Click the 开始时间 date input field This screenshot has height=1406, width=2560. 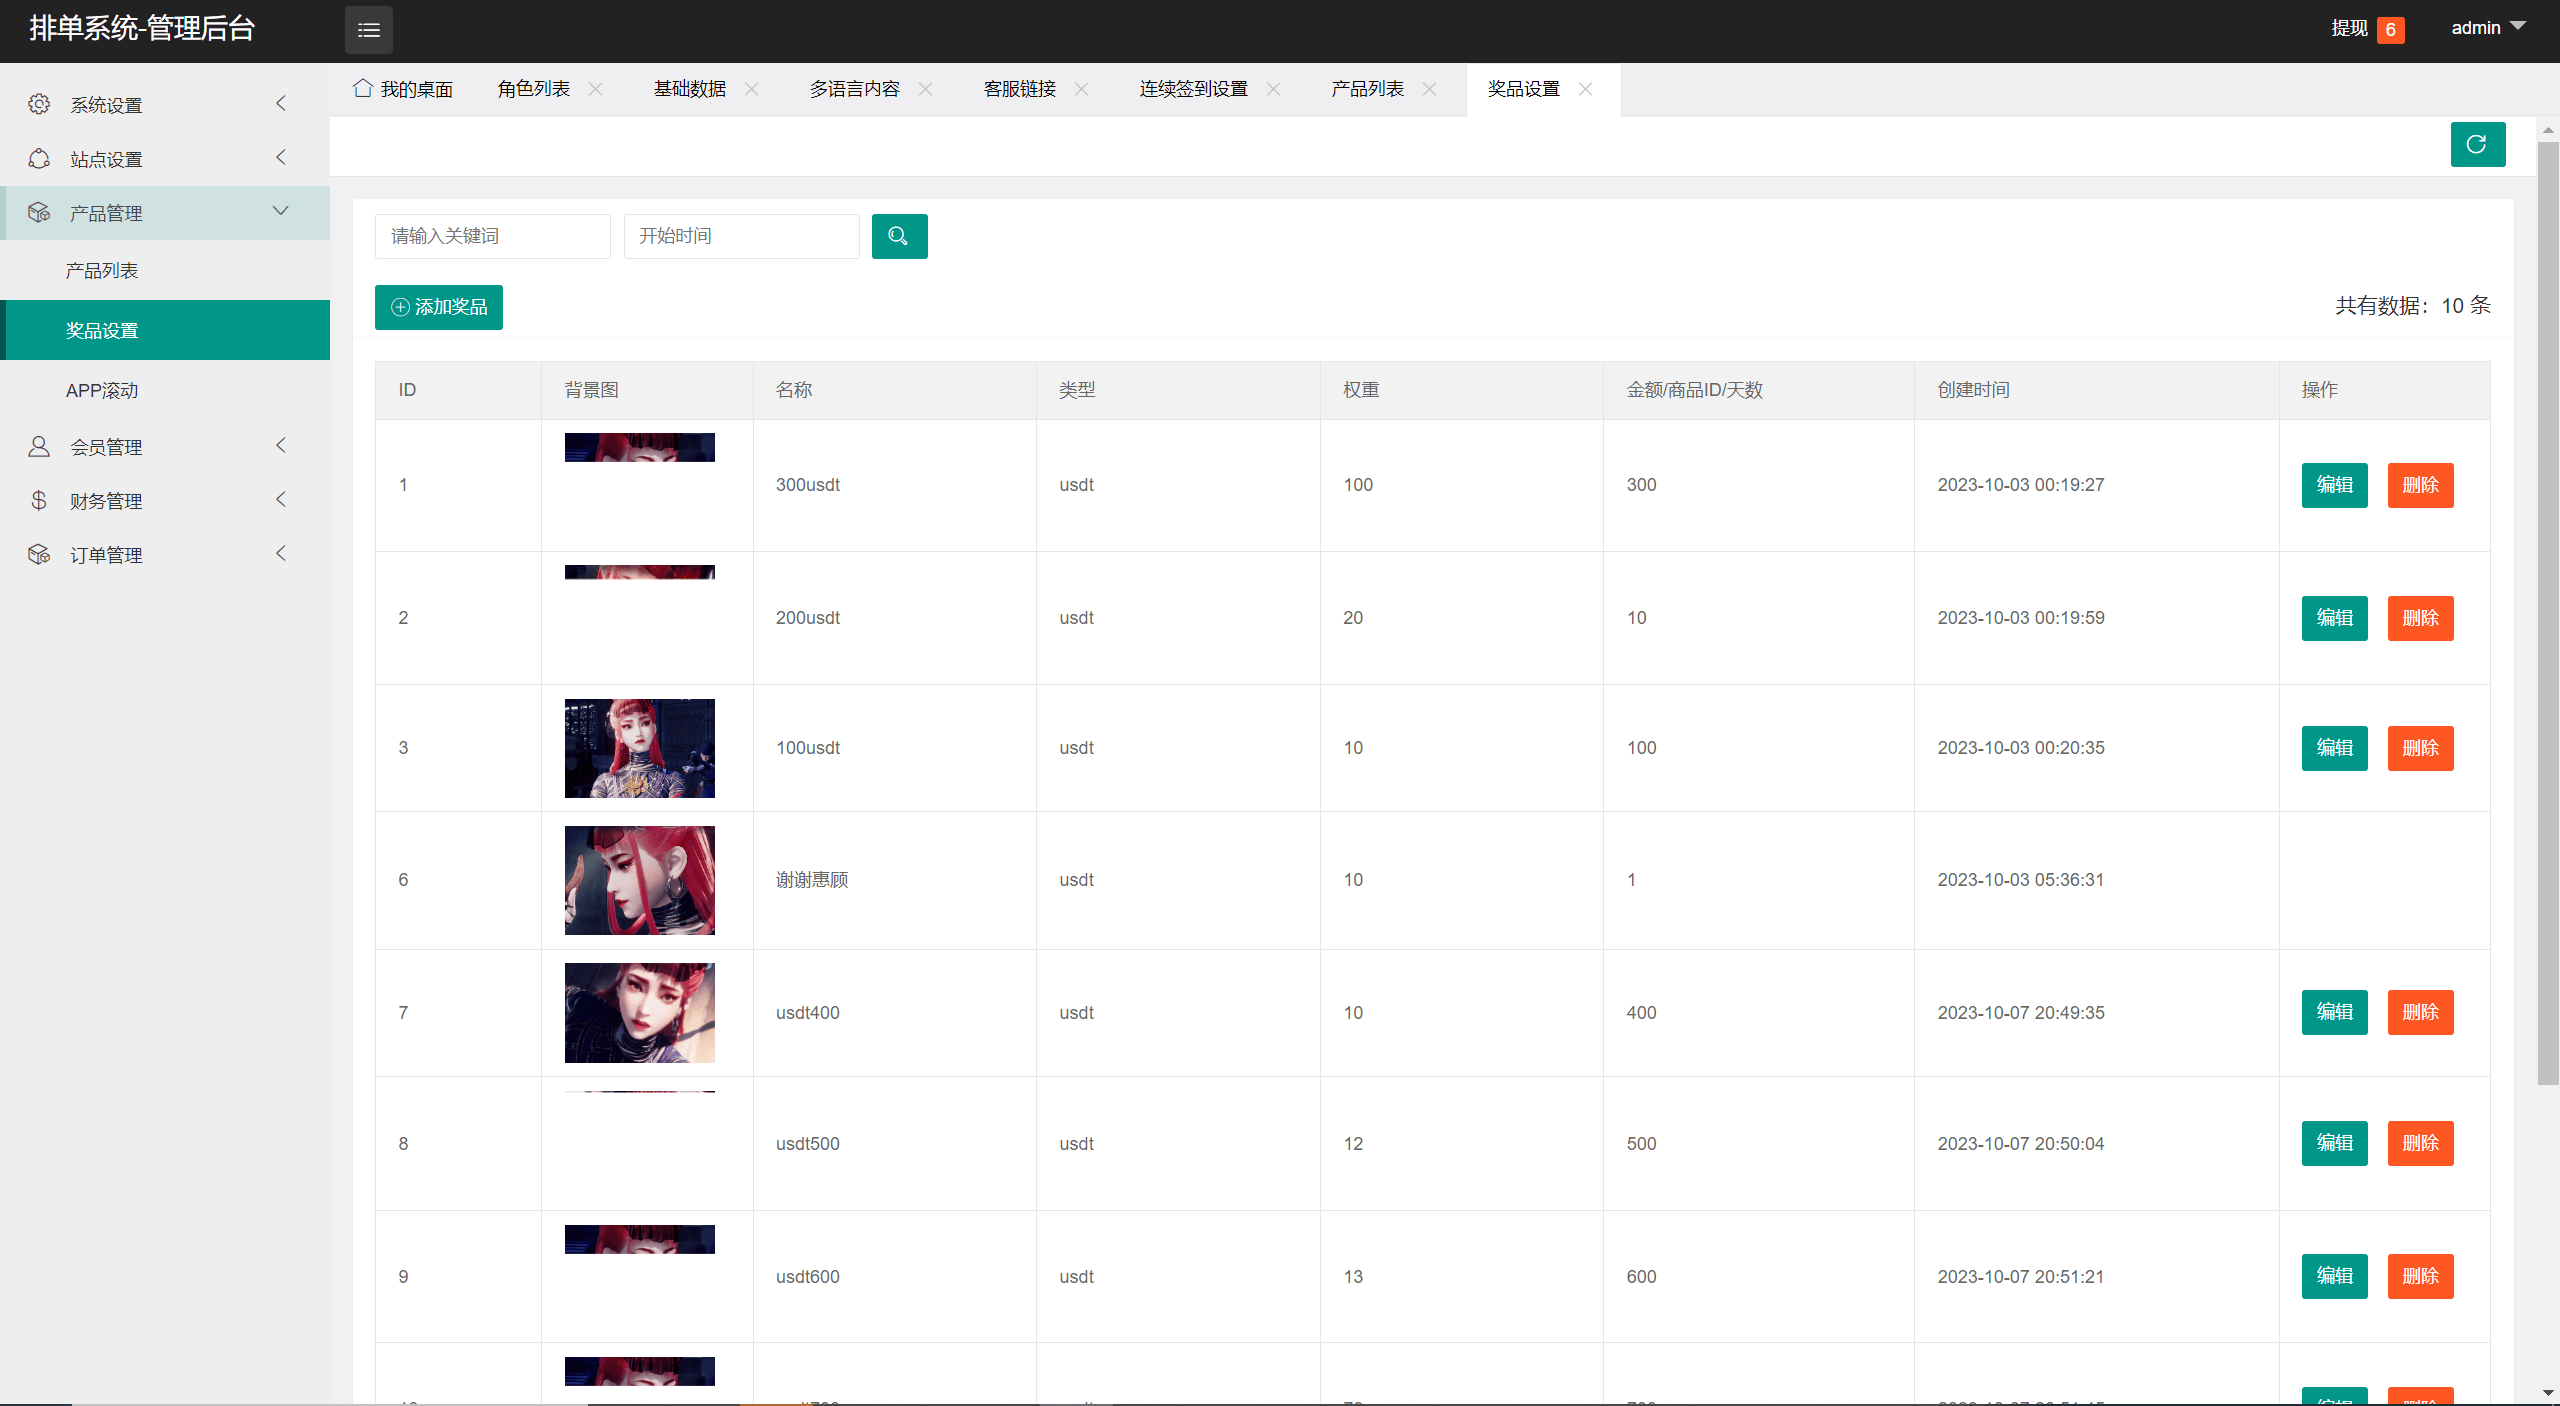741,236
